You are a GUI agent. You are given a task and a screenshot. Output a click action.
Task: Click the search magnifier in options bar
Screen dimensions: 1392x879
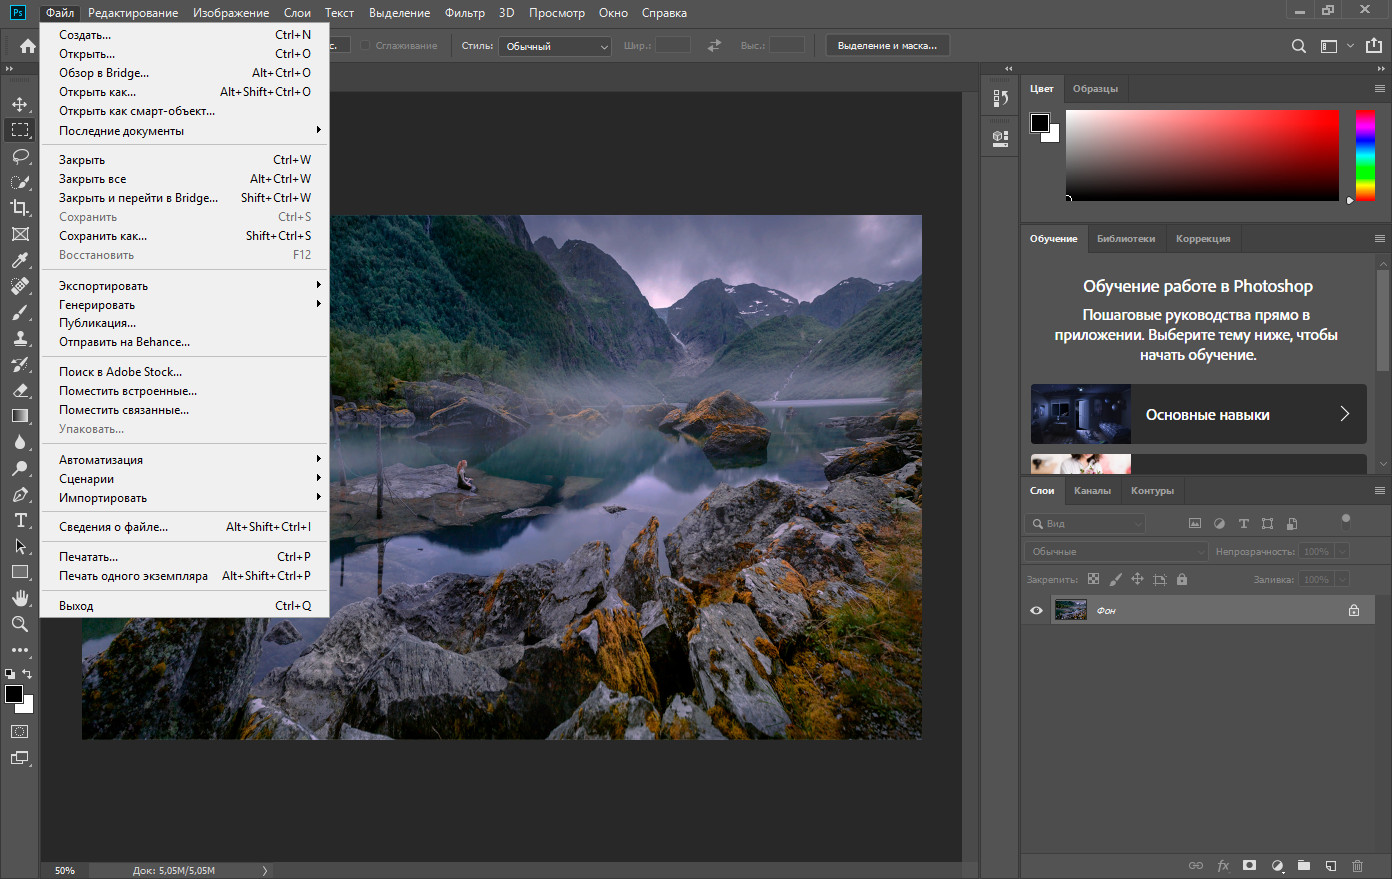[1298, 46]
